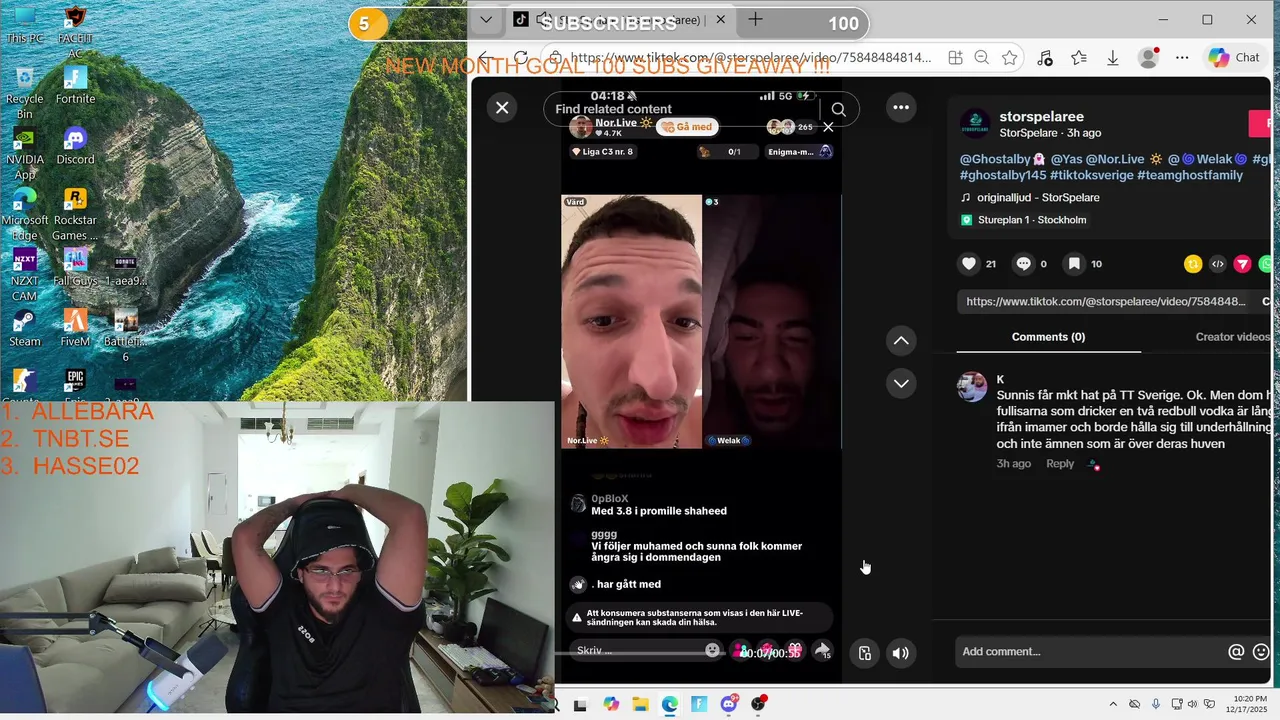The height and width of the screenshot is (720, 1280).
Task: Click the Find related content search field
Action: [684, 109]
